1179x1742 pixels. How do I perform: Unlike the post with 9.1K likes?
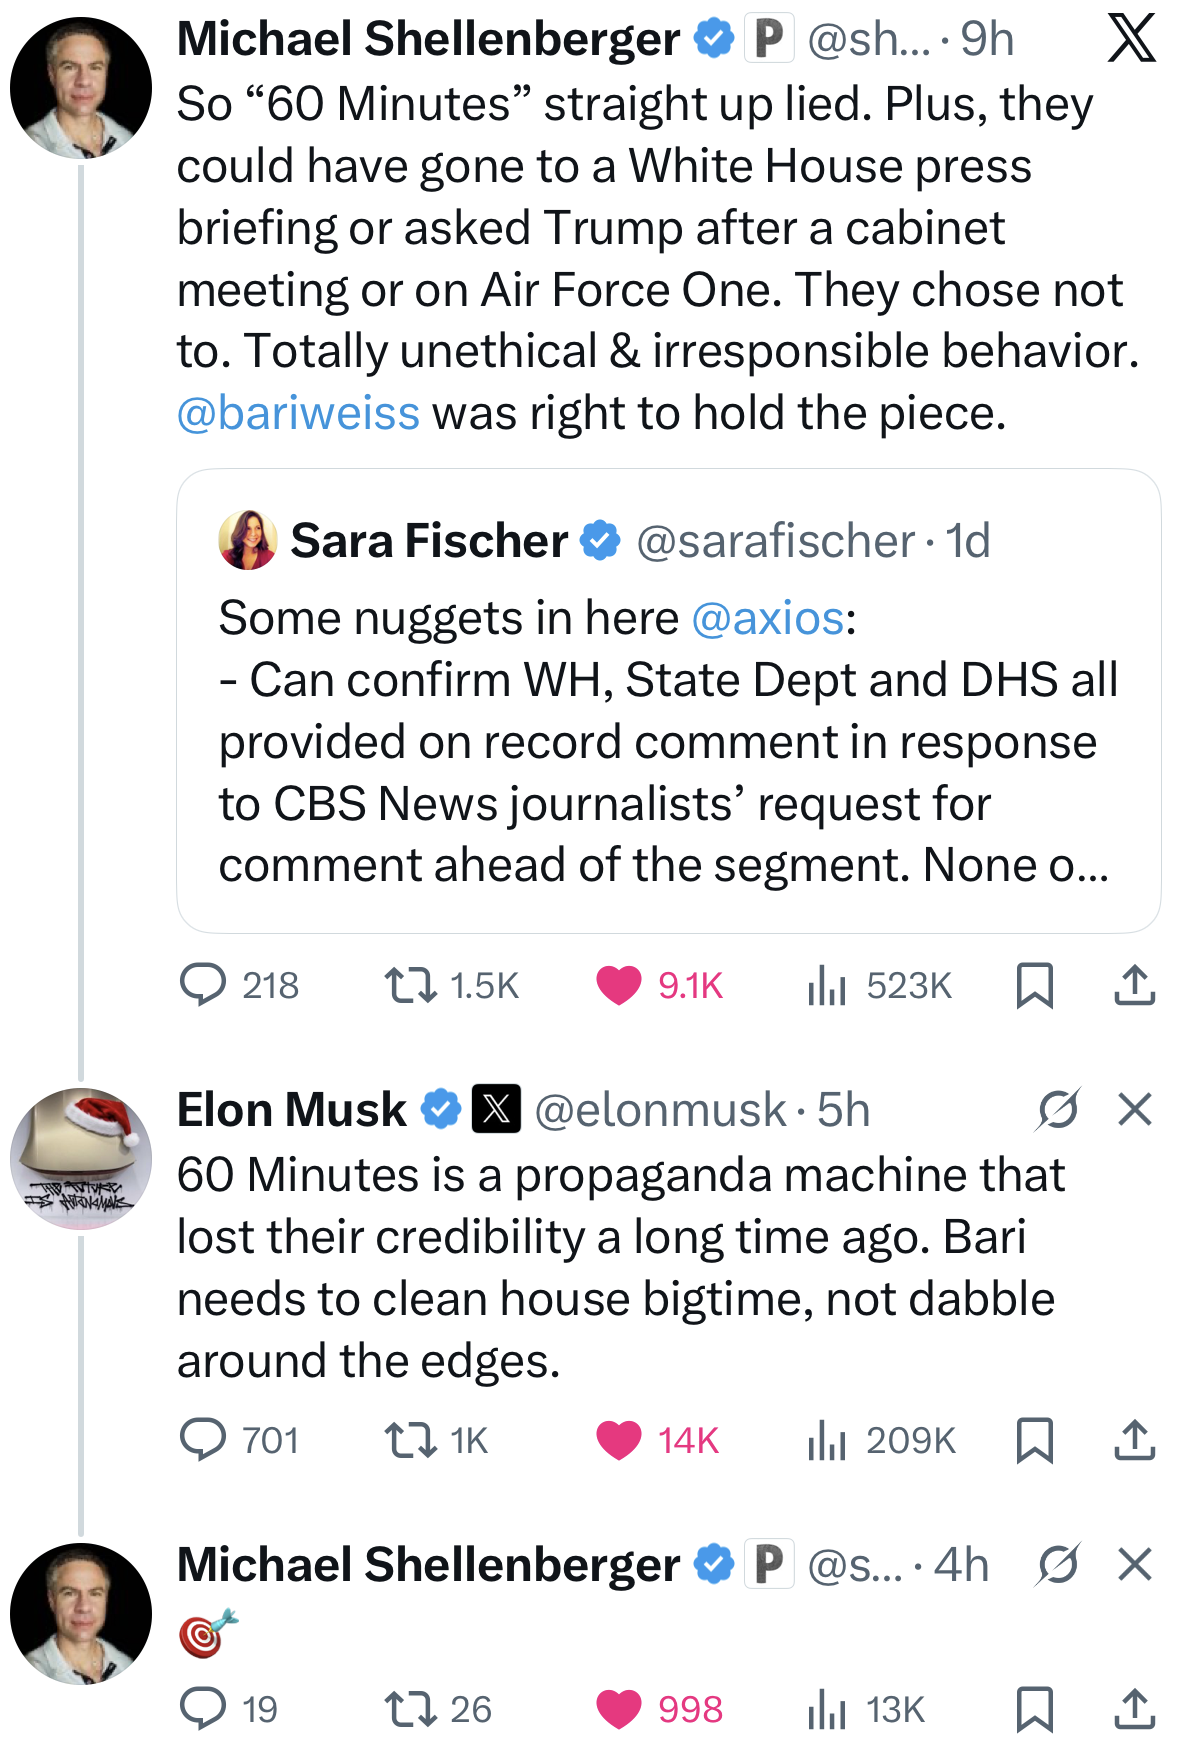click(619, 985)
